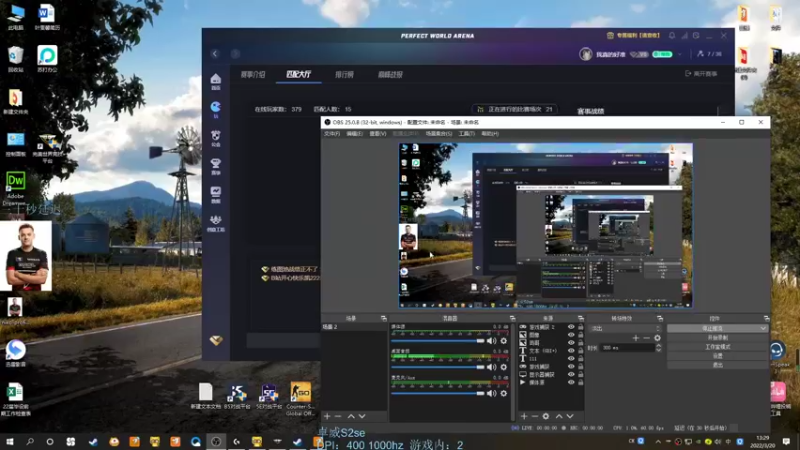
Task: Add a new source with plus icon
Action: point(524,416)
